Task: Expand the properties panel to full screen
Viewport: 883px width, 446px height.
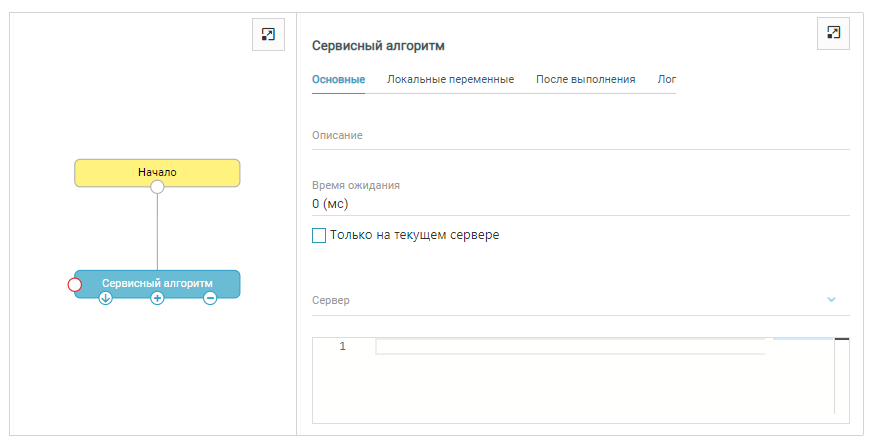Action: (833, 33)
